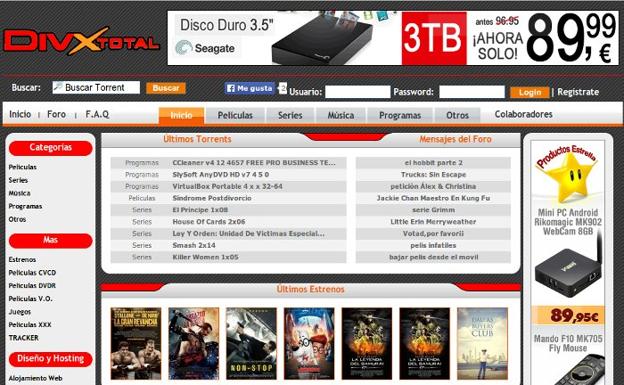624x385 pixels.
Task: Open the F.A.Q link
Action: tap(97, 114)
